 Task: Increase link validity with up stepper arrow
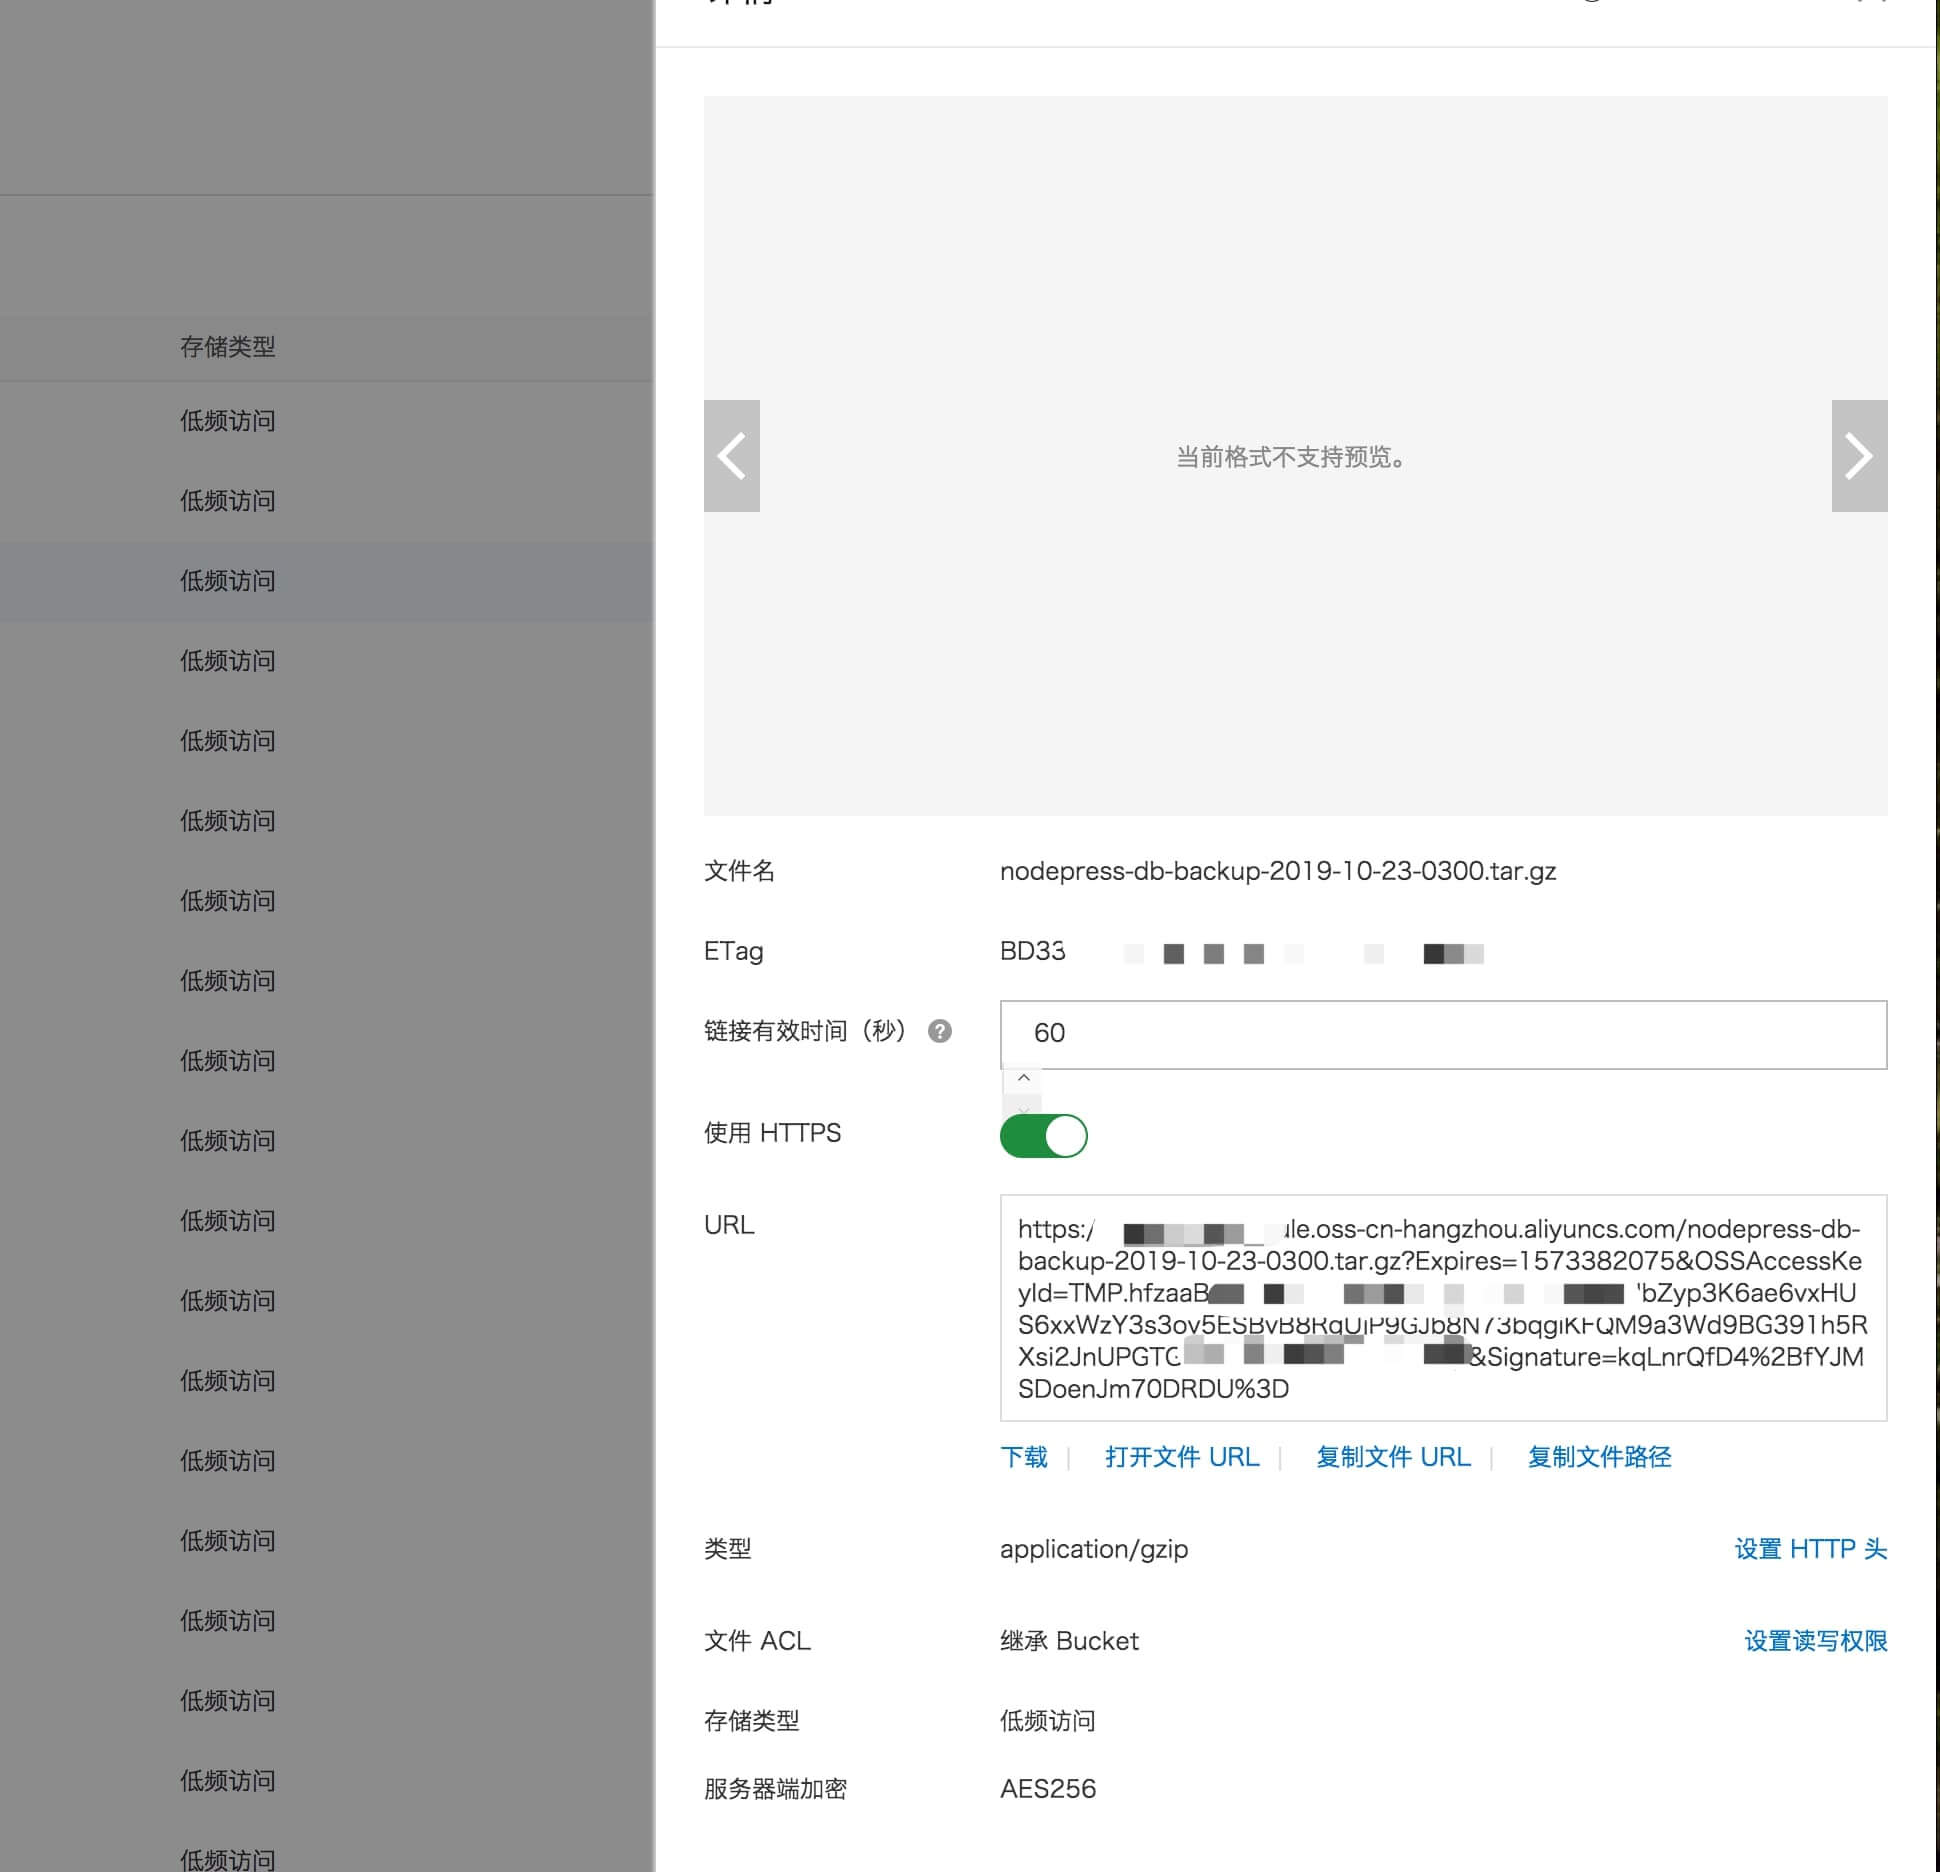tap(1023, 1079)
